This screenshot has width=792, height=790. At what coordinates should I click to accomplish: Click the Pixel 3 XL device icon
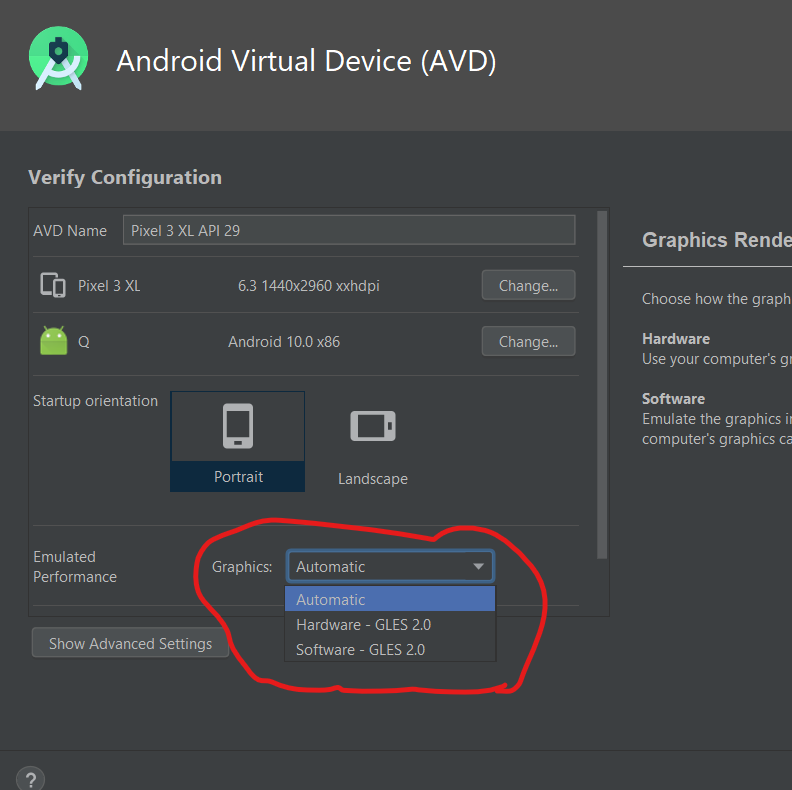point(53,285)
